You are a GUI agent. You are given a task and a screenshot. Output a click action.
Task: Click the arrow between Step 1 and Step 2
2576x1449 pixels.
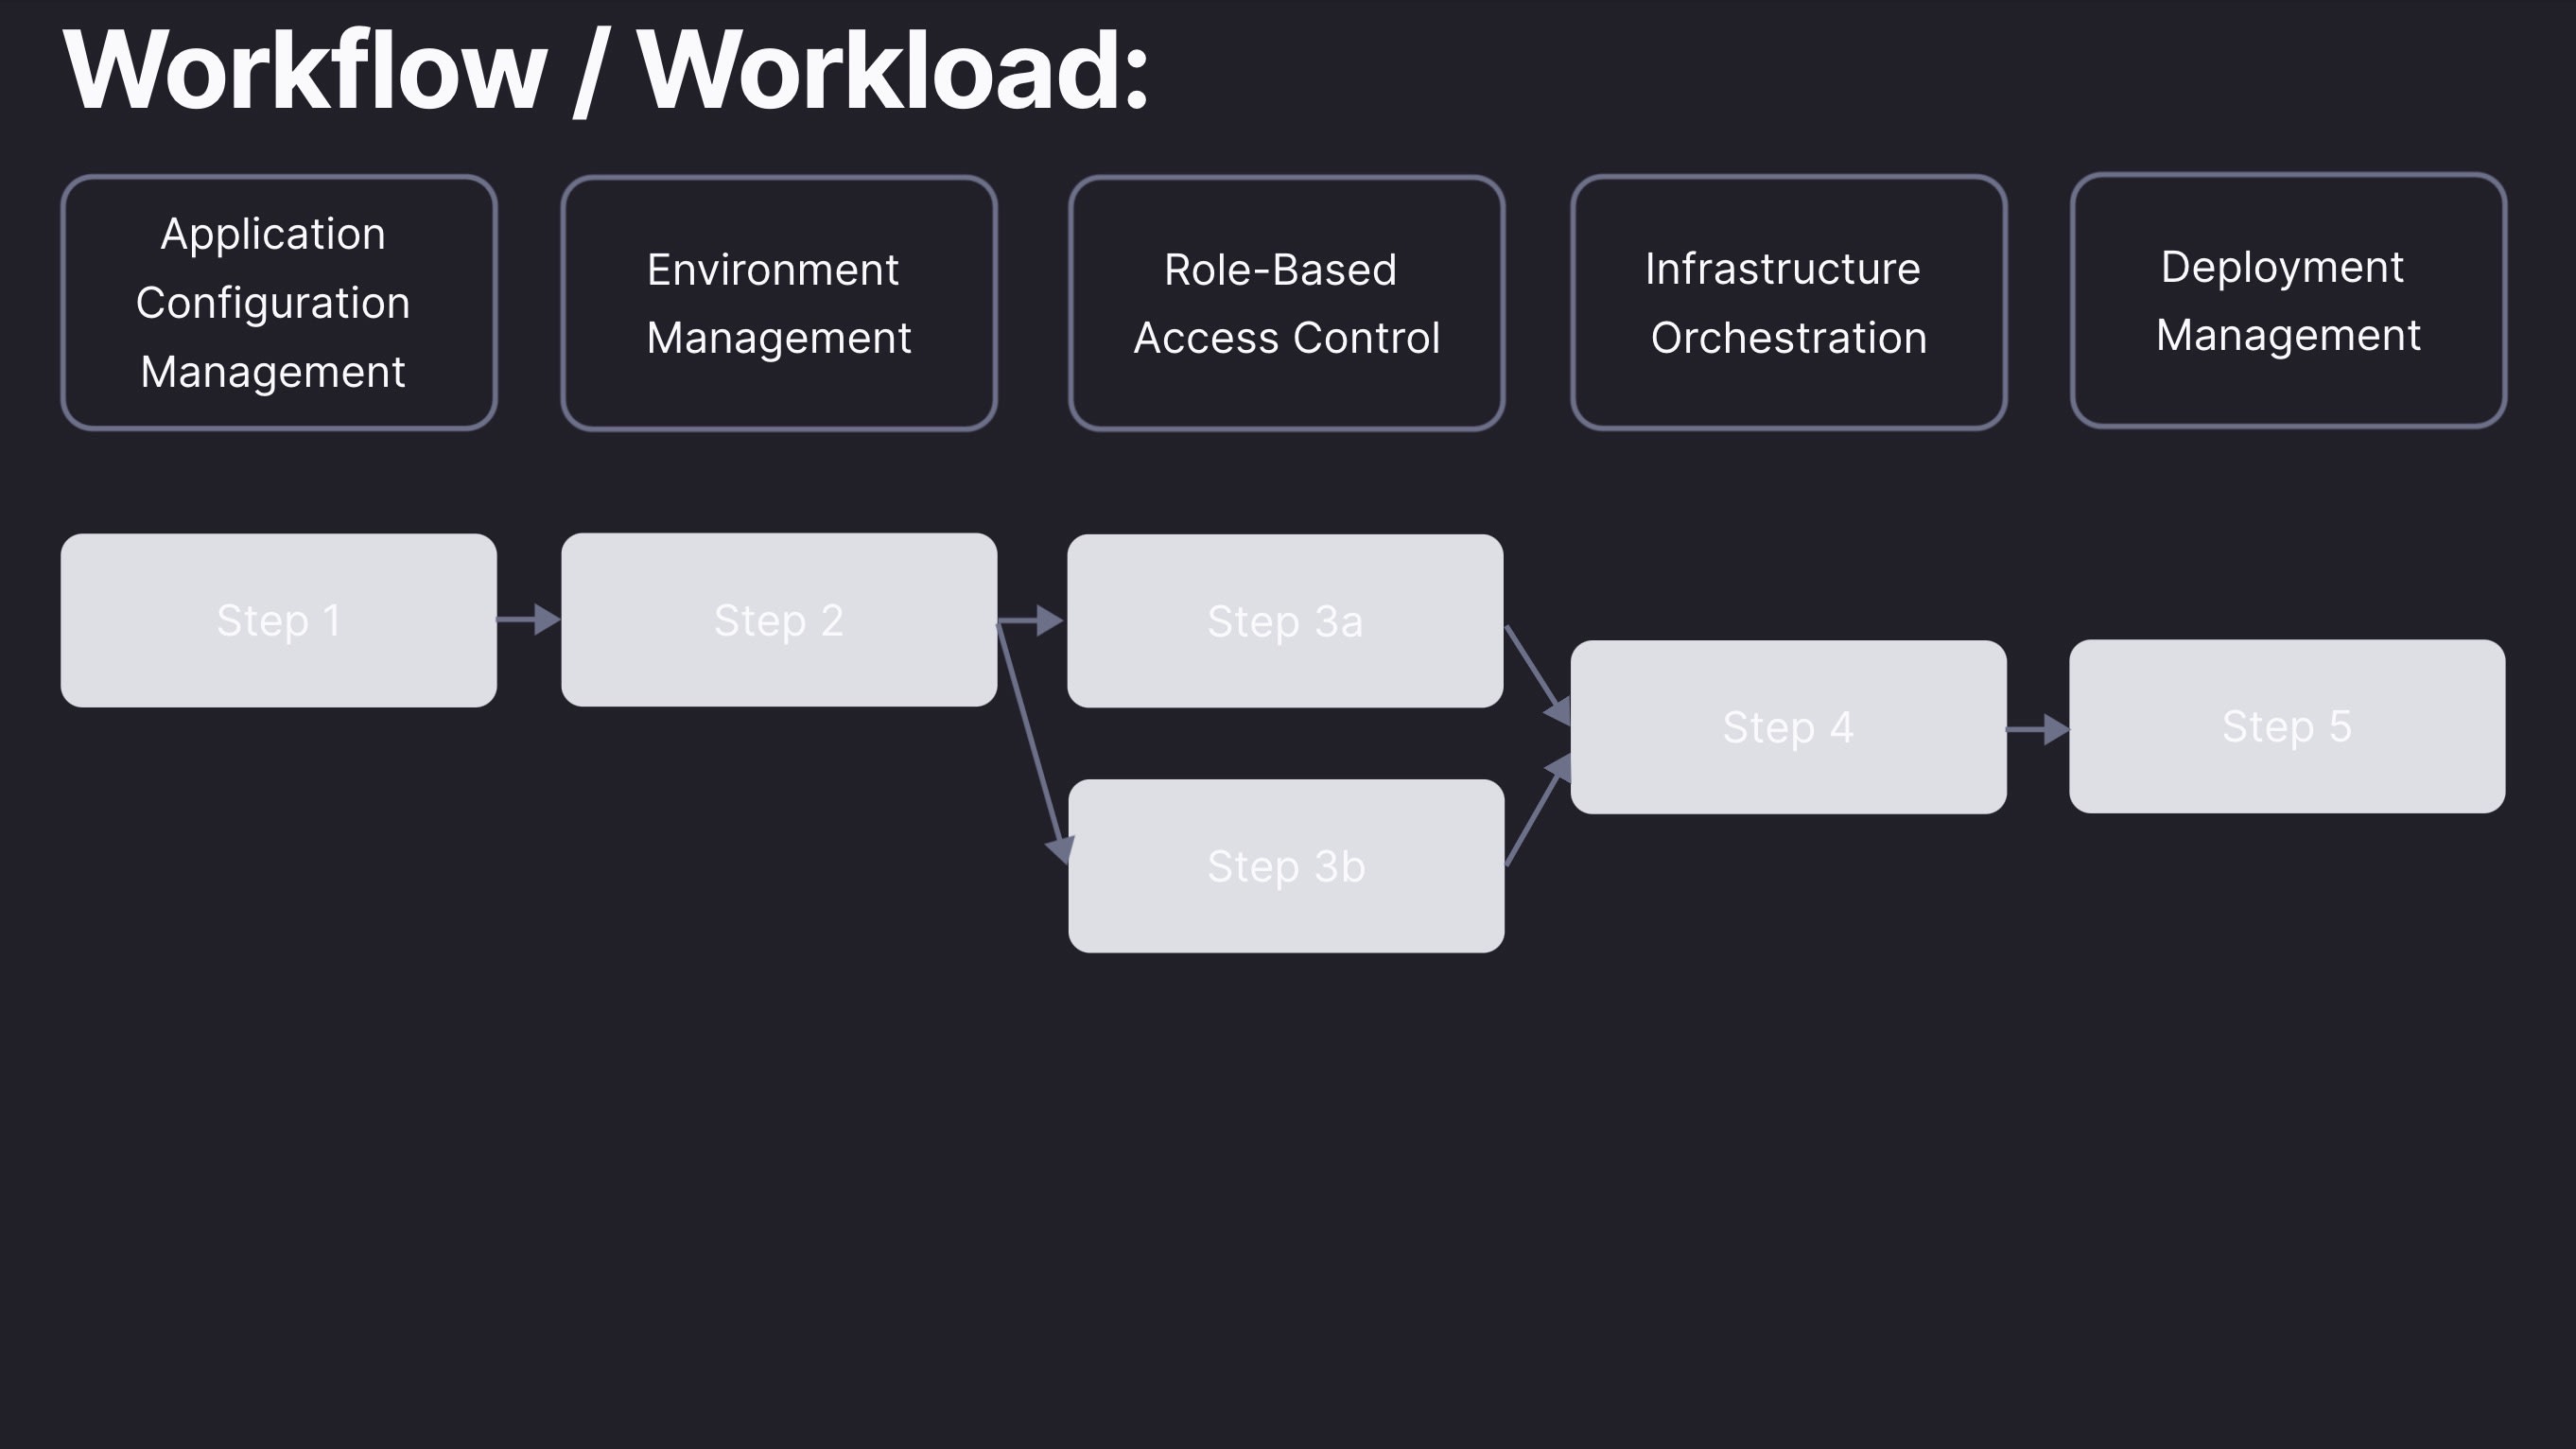[528, 620]
